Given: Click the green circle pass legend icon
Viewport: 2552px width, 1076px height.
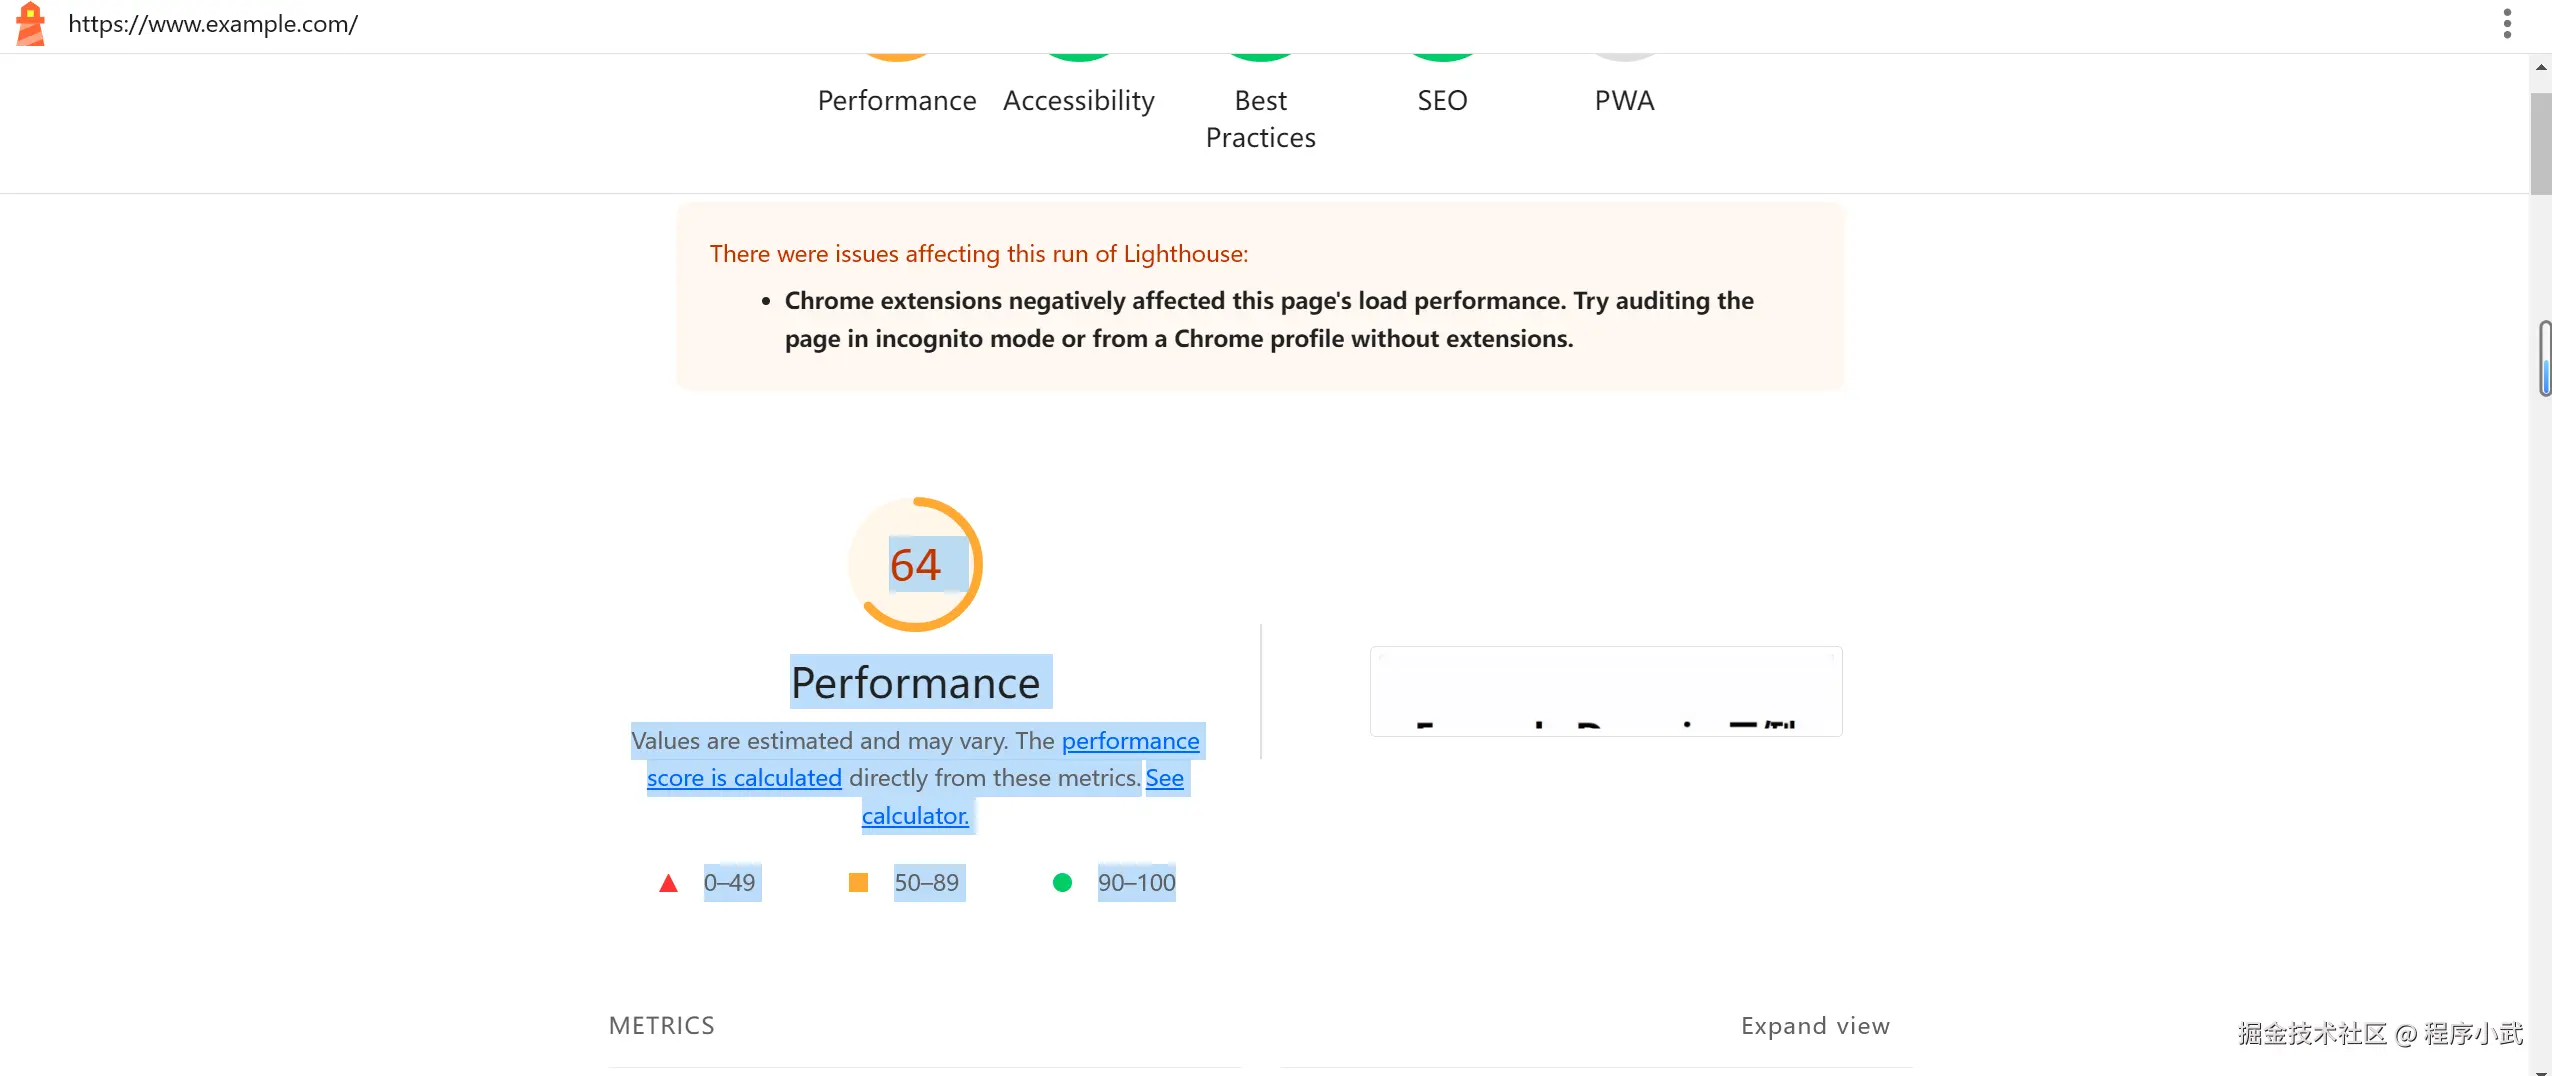Looking at the screenshot, I should (1062, 883).
